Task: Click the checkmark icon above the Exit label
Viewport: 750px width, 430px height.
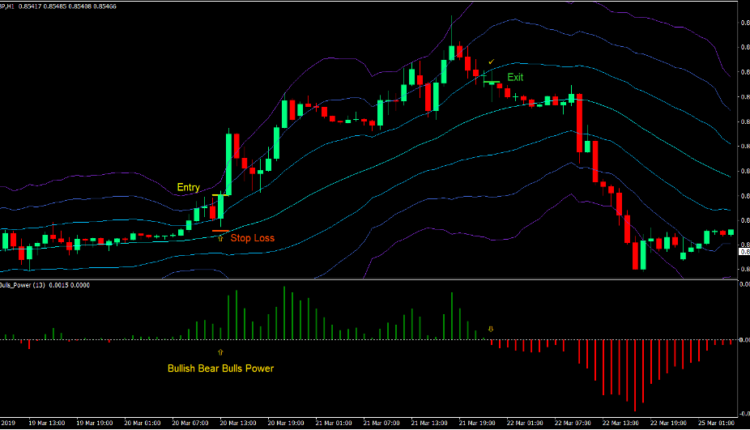Action: point(490,63)
